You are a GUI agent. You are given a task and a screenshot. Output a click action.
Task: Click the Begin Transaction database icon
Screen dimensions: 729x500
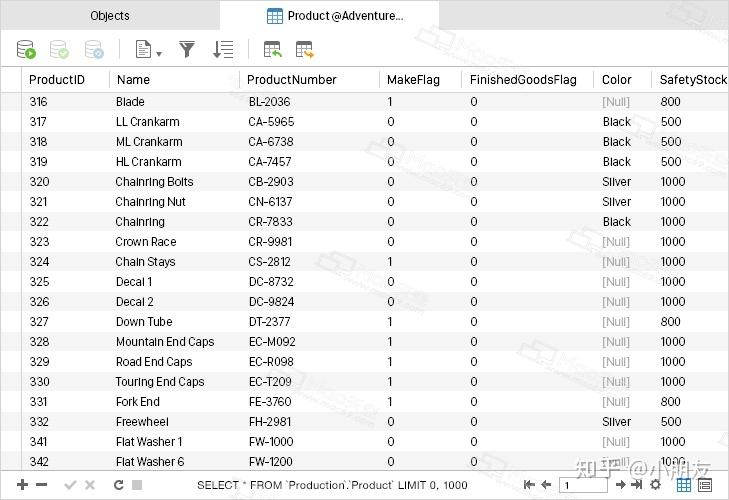point(26,49)
